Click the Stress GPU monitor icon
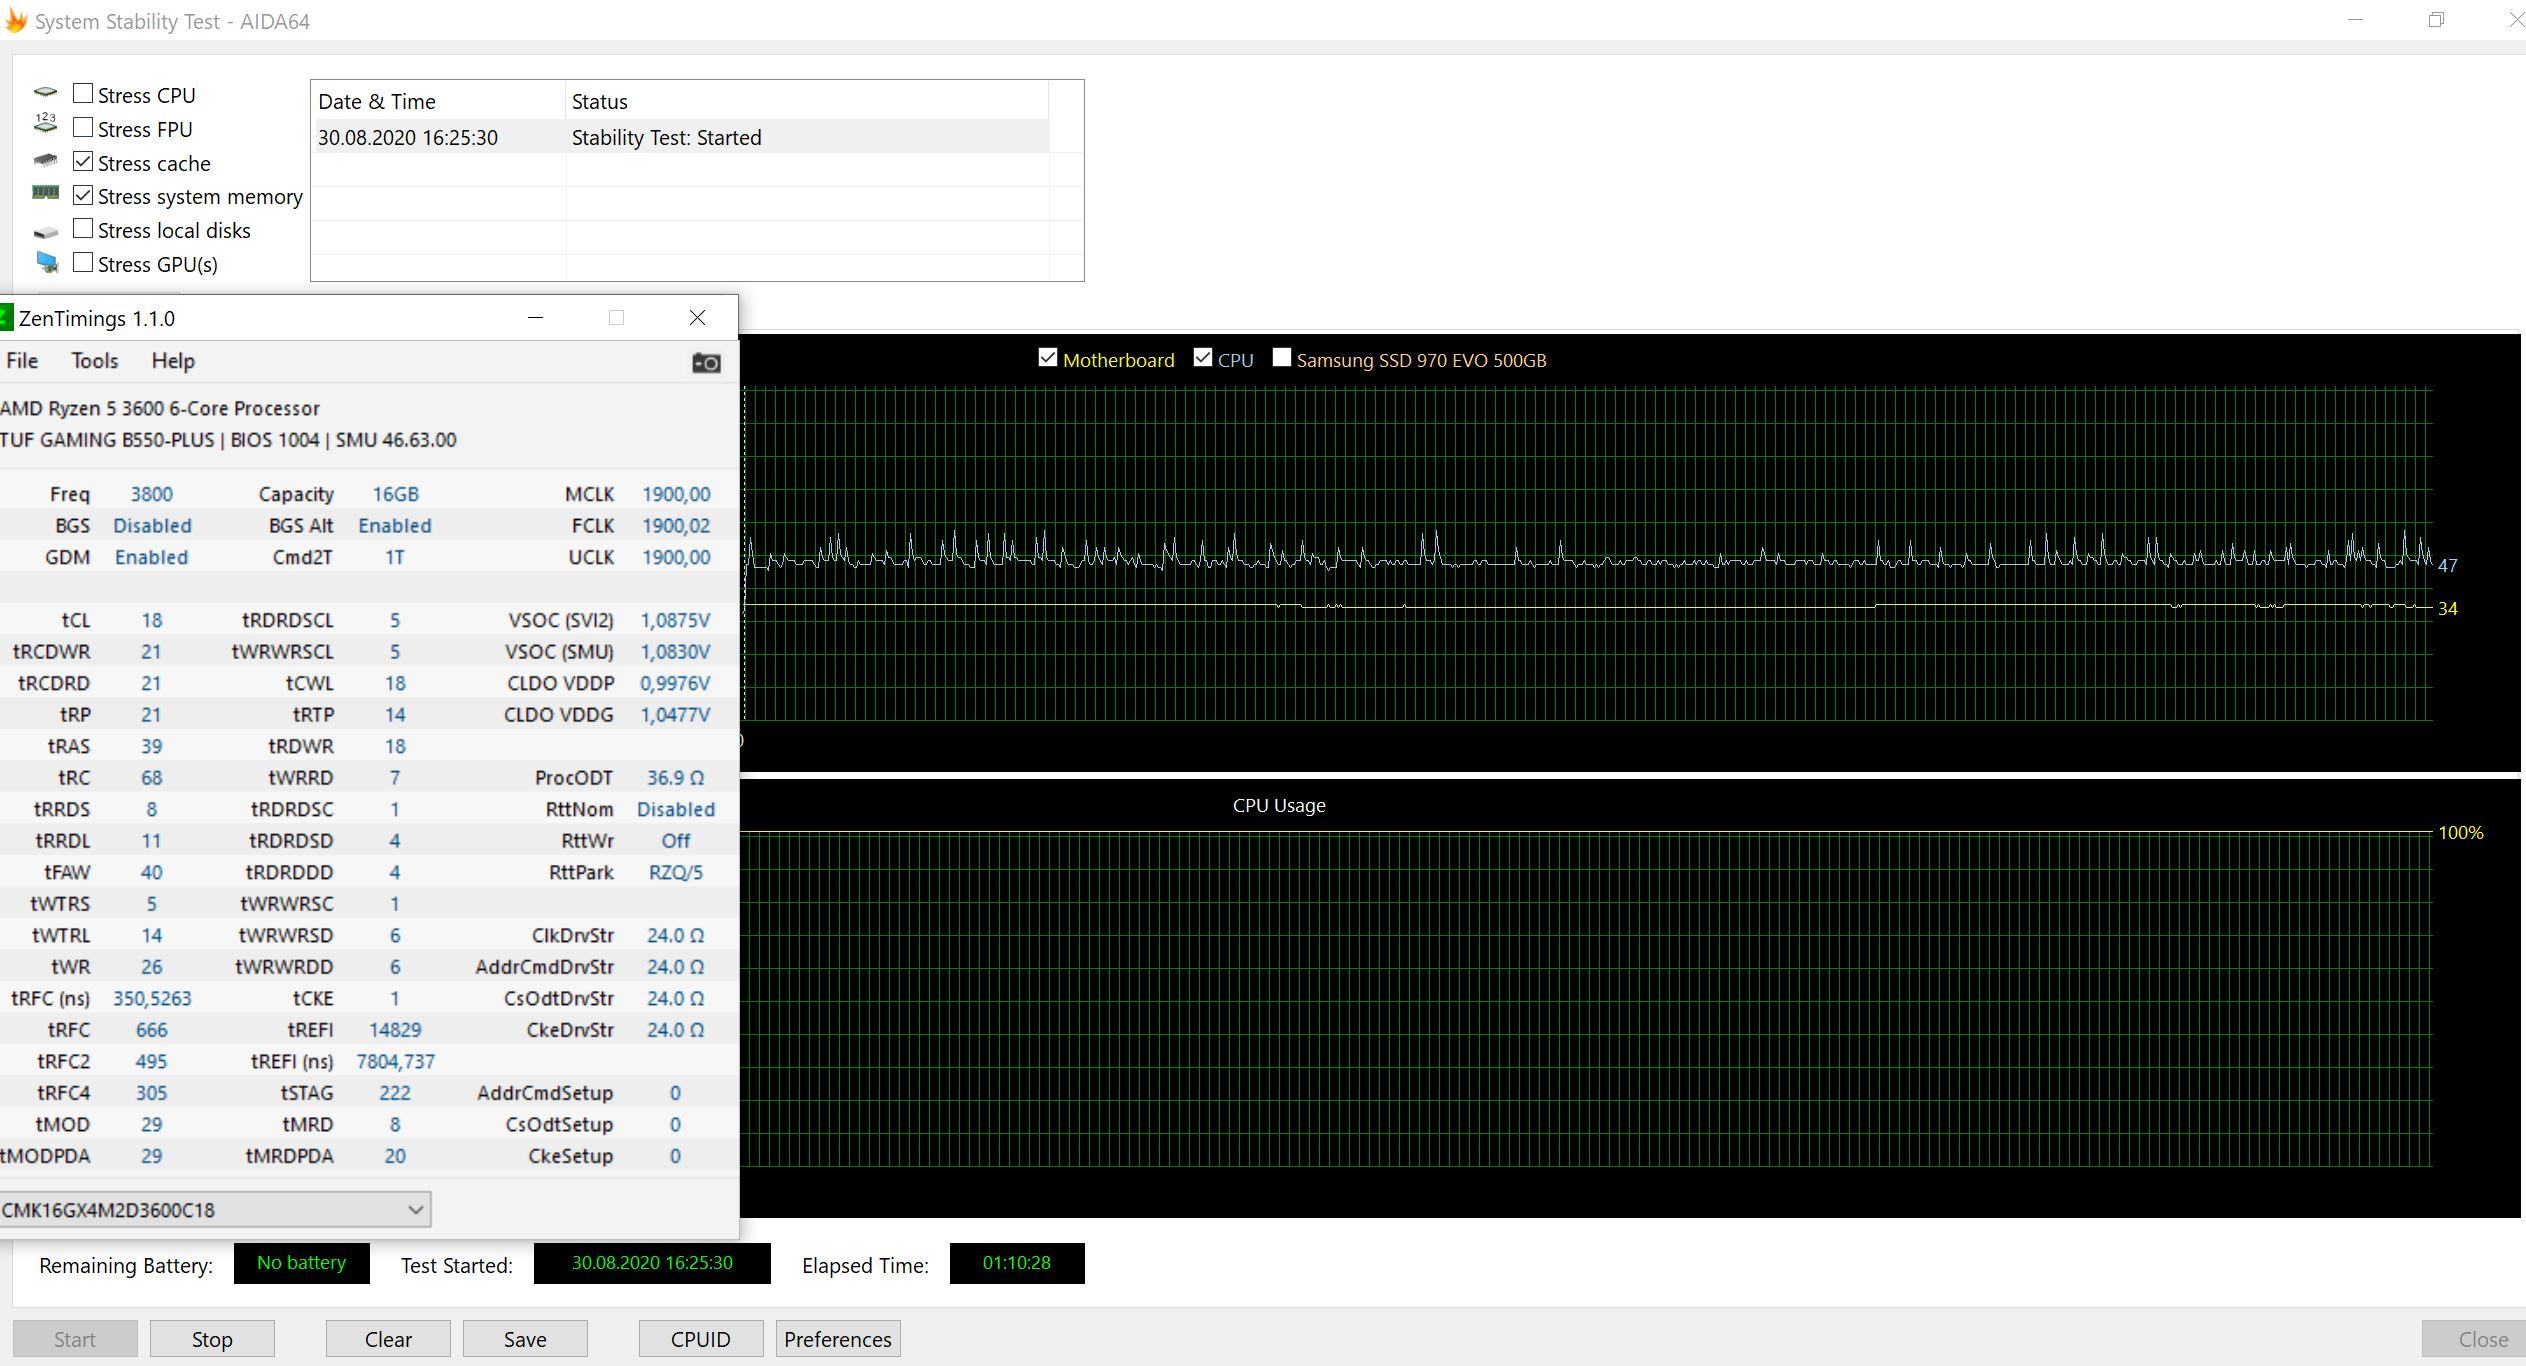Screen dimensions: 2526x1366 (46, 262)
